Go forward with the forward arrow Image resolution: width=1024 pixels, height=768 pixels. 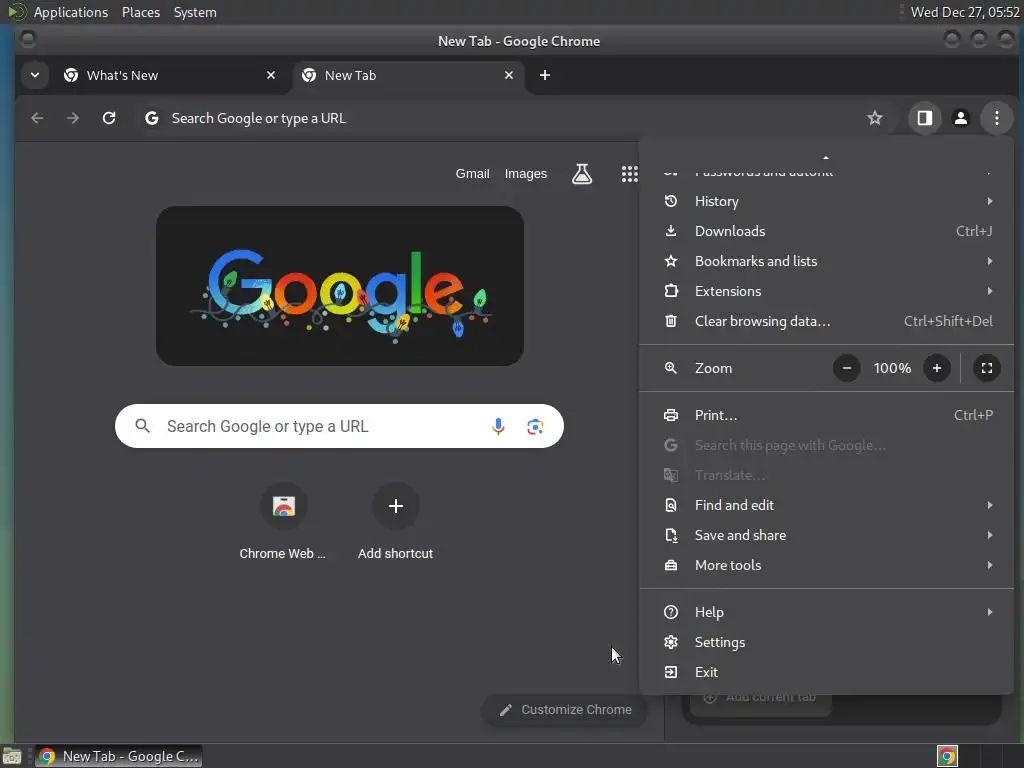click(73, 118)
